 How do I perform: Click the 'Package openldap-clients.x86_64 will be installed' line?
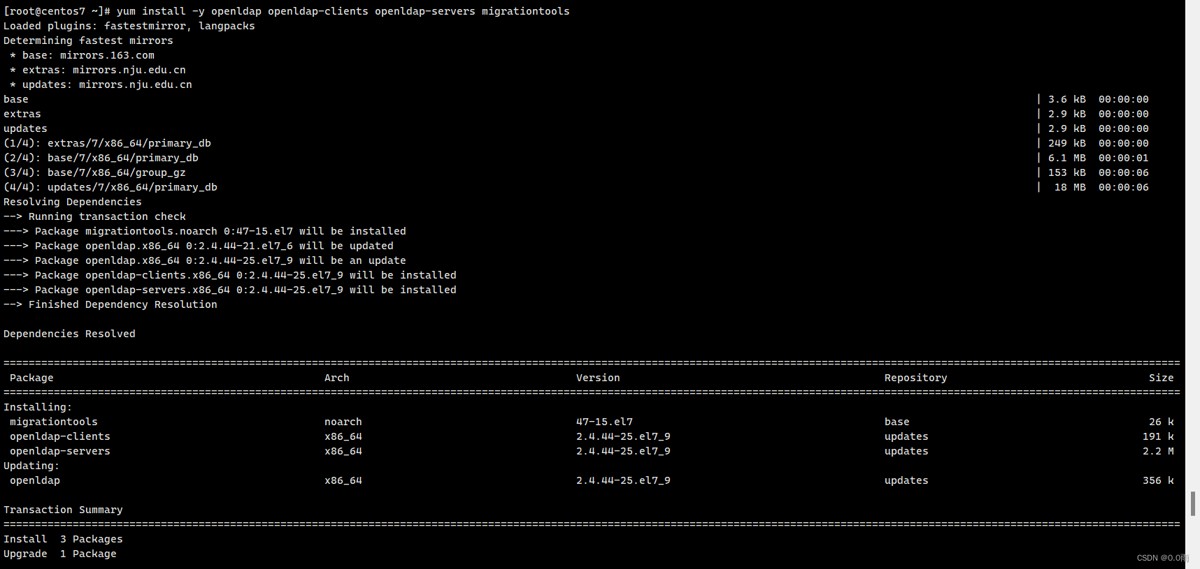pyautogui.click(x=230, y=275)
